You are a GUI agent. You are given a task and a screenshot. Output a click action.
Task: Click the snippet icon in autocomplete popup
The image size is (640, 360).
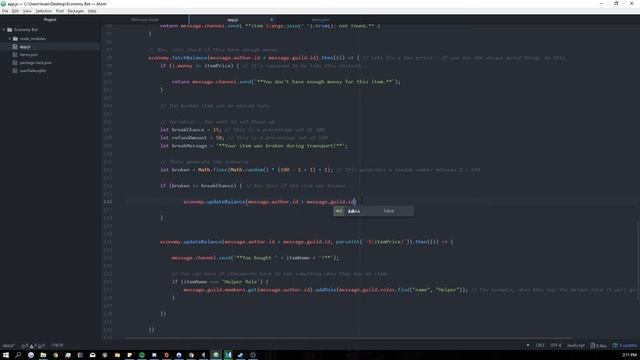tap(339, 211)
